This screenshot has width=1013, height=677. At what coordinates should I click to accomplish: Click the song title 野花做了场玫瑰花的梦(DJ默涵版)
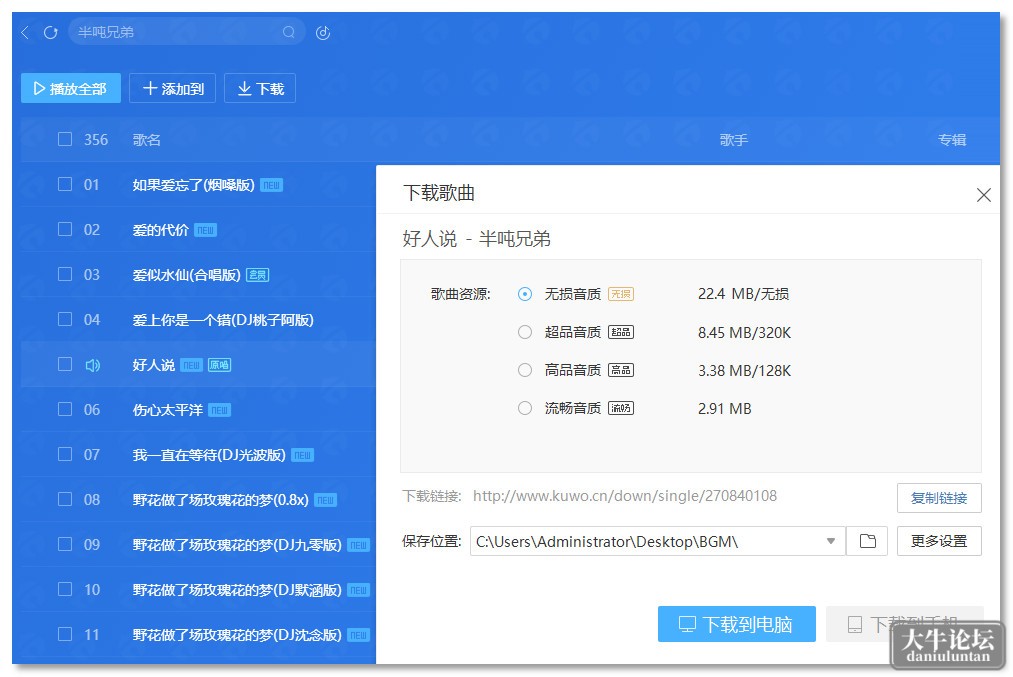click(x=236, y=590)
